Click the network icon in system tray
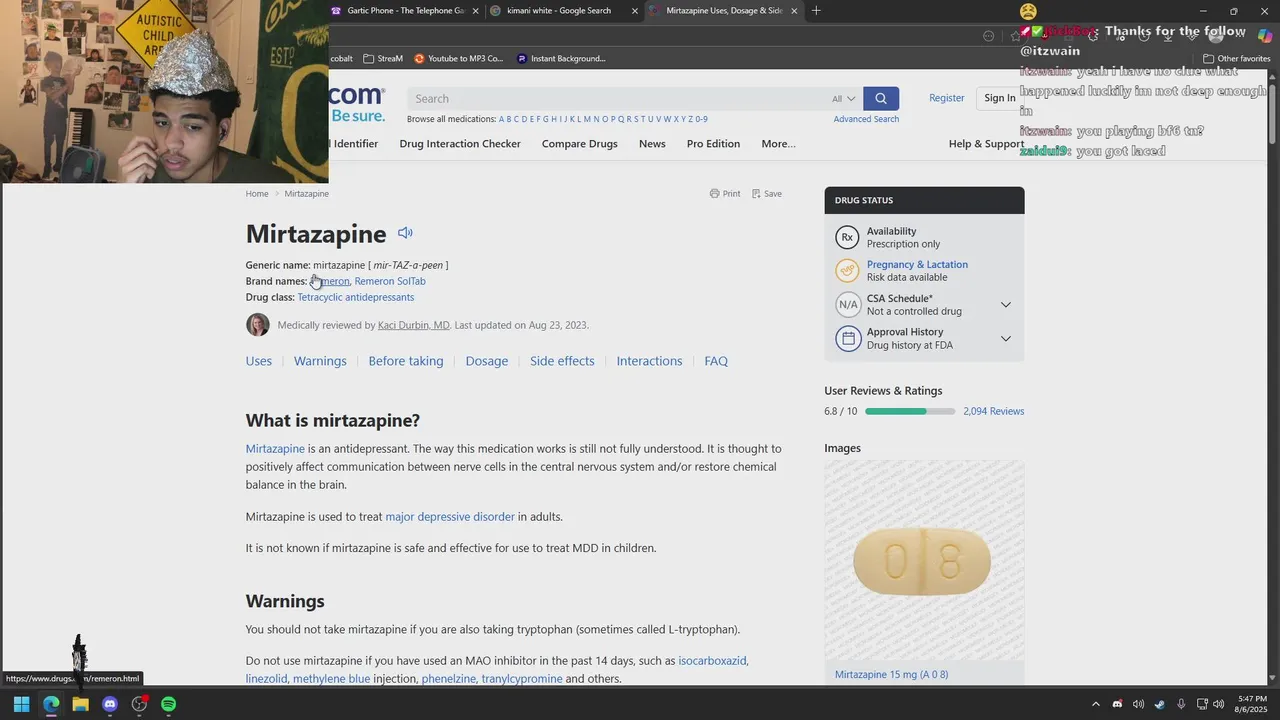Viewport: 1280px width, 720px height. tap(1203, 704)
